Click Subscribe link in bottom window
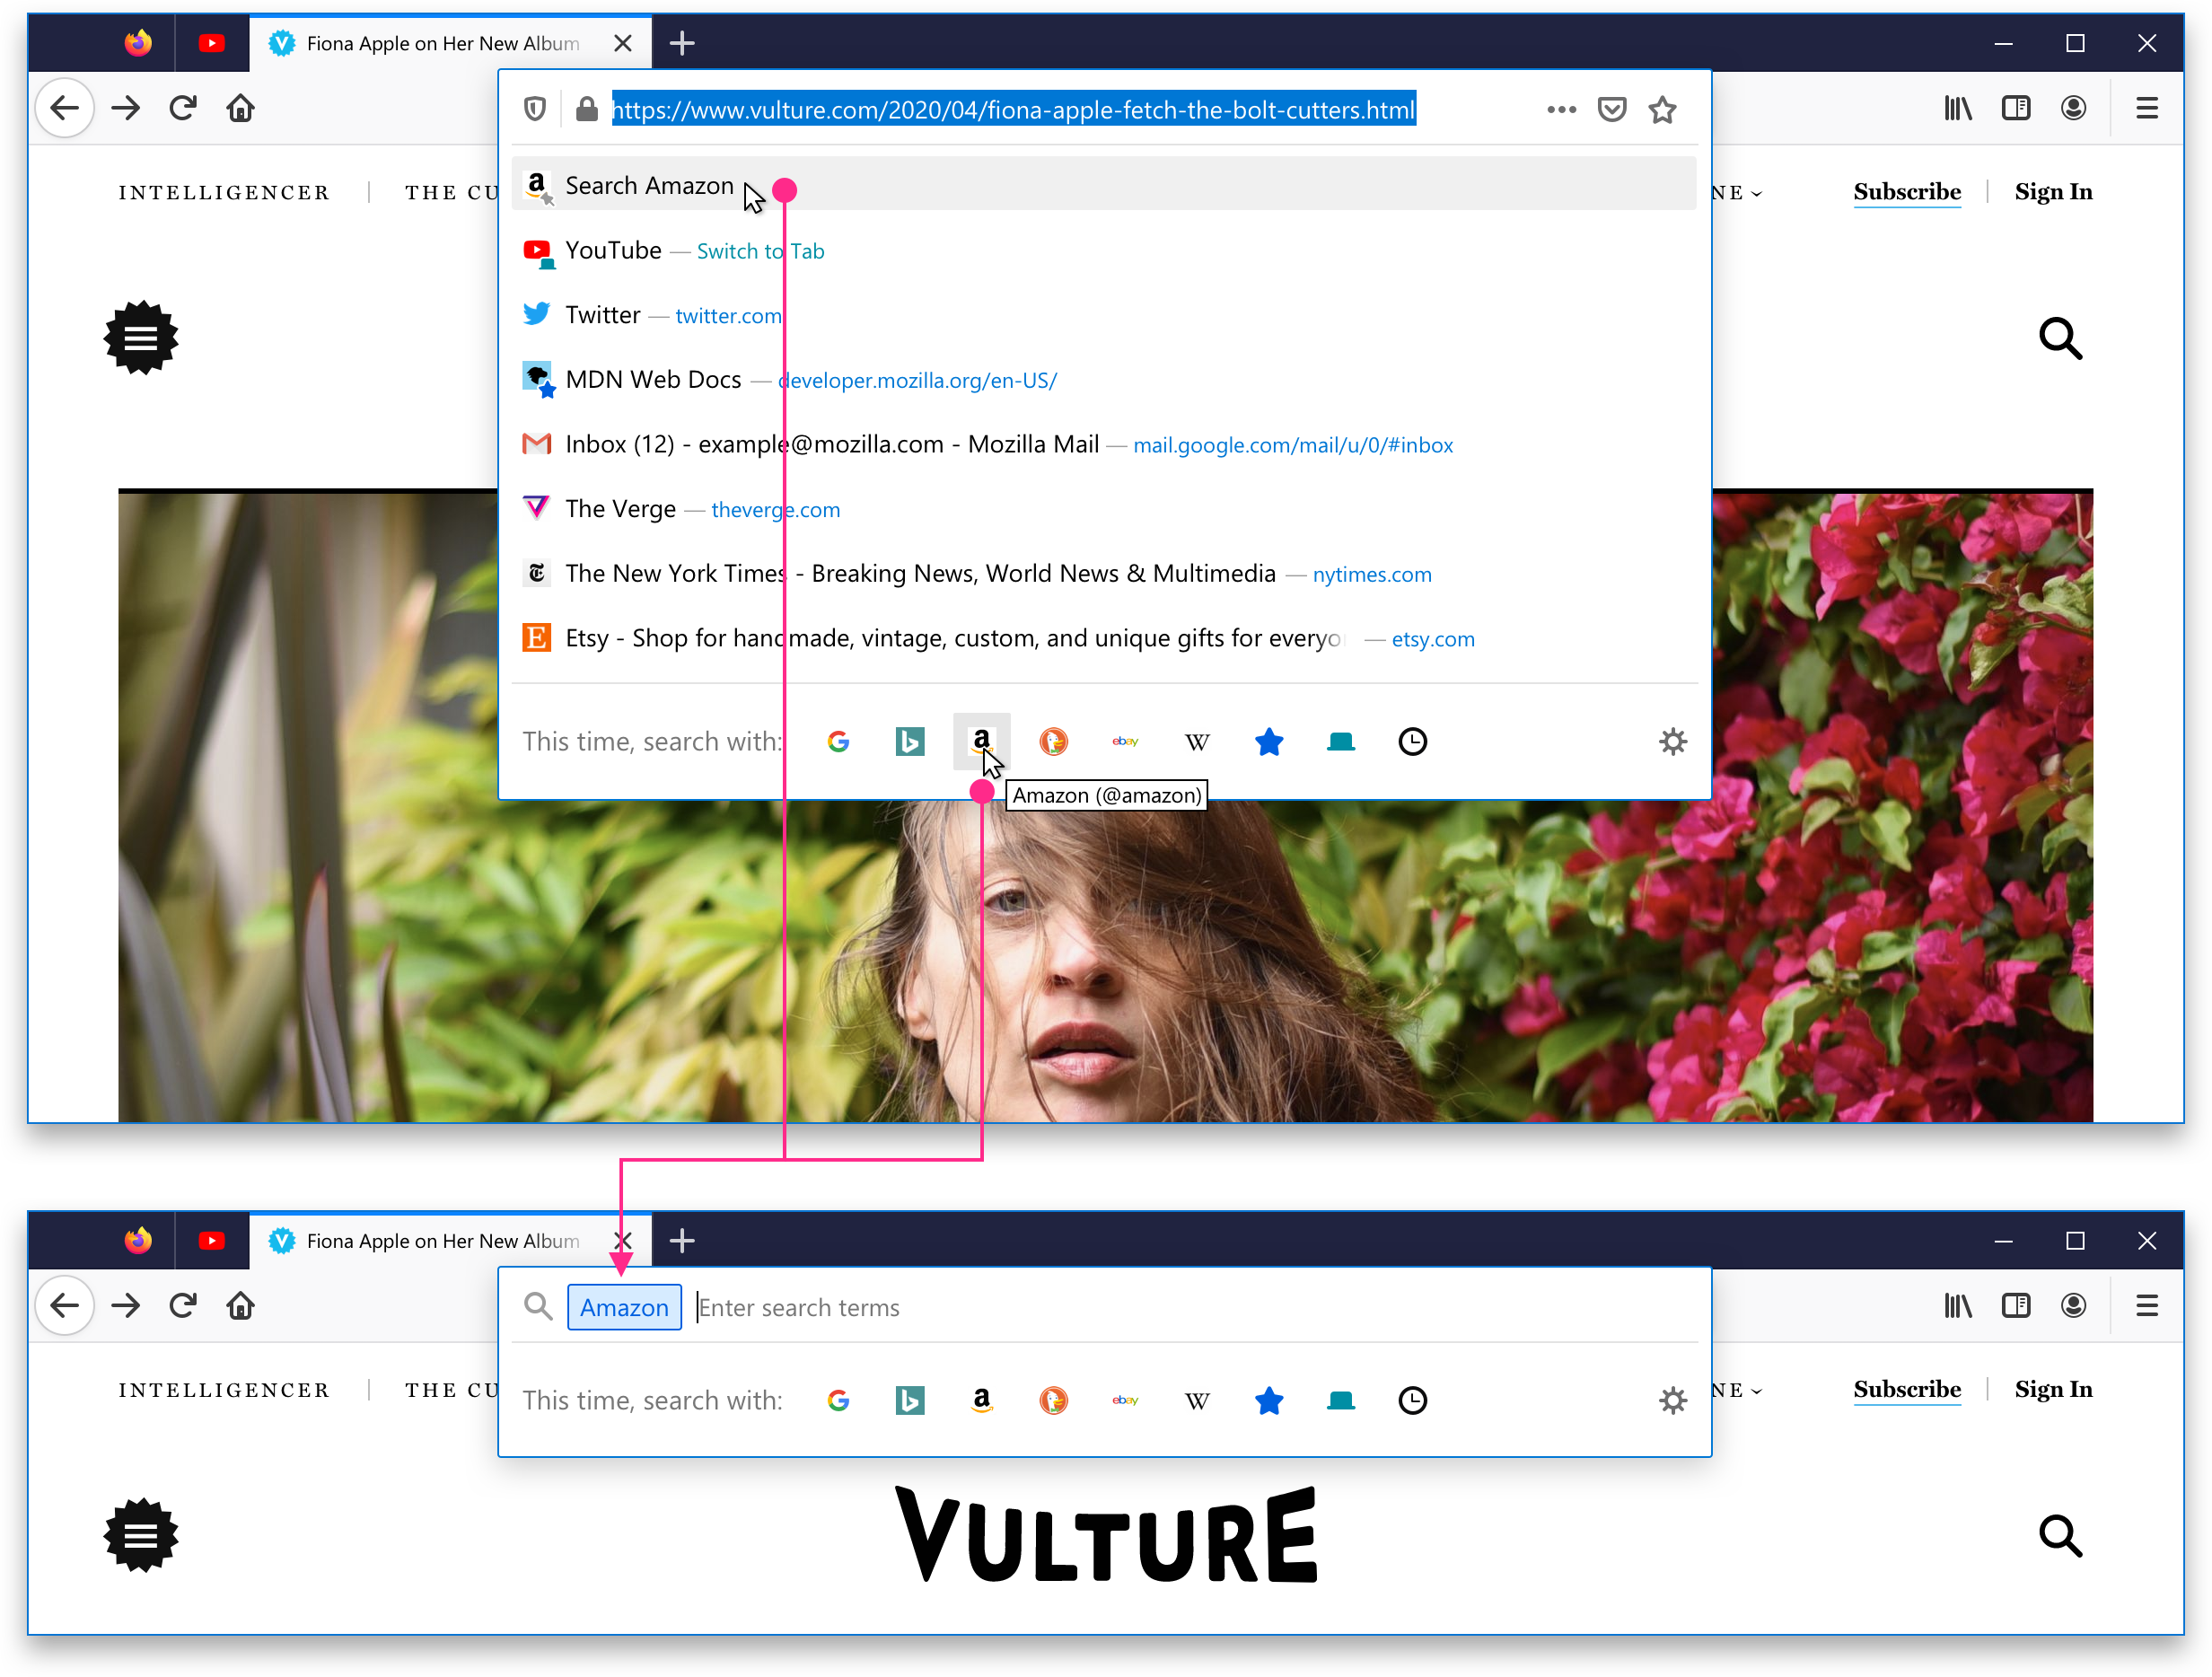 pos(1907,1390)
